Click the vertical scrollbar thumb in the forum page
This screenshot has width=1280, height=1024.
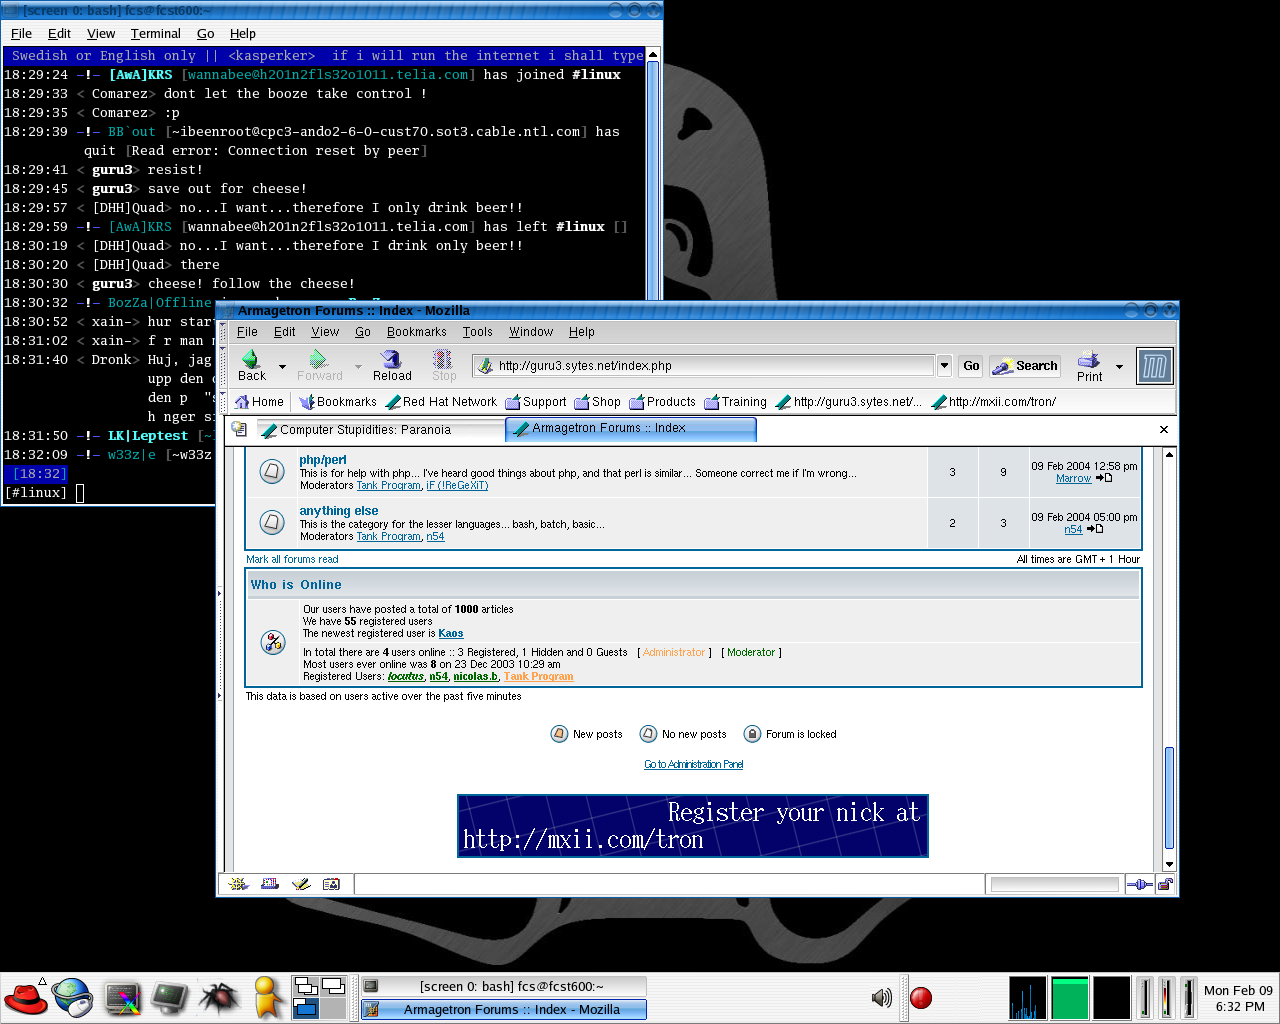[1169, 795]
